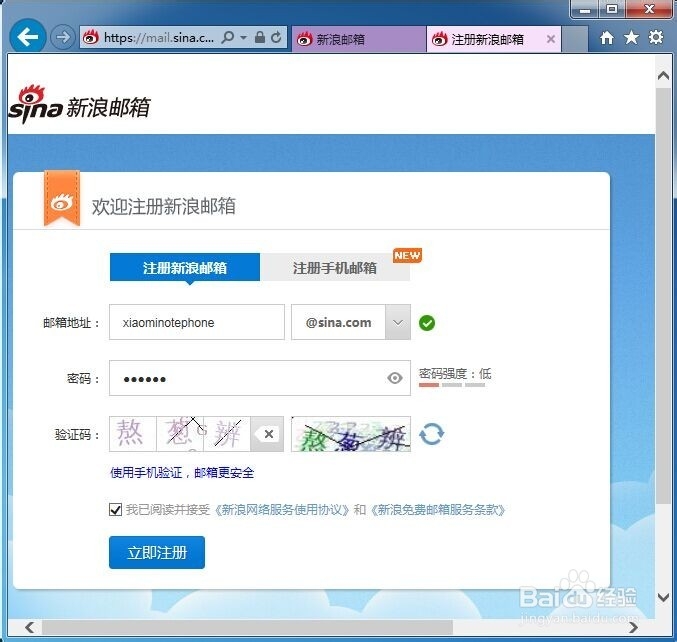Click the second captcha character box
677x642 pixels.
(180, 434)
